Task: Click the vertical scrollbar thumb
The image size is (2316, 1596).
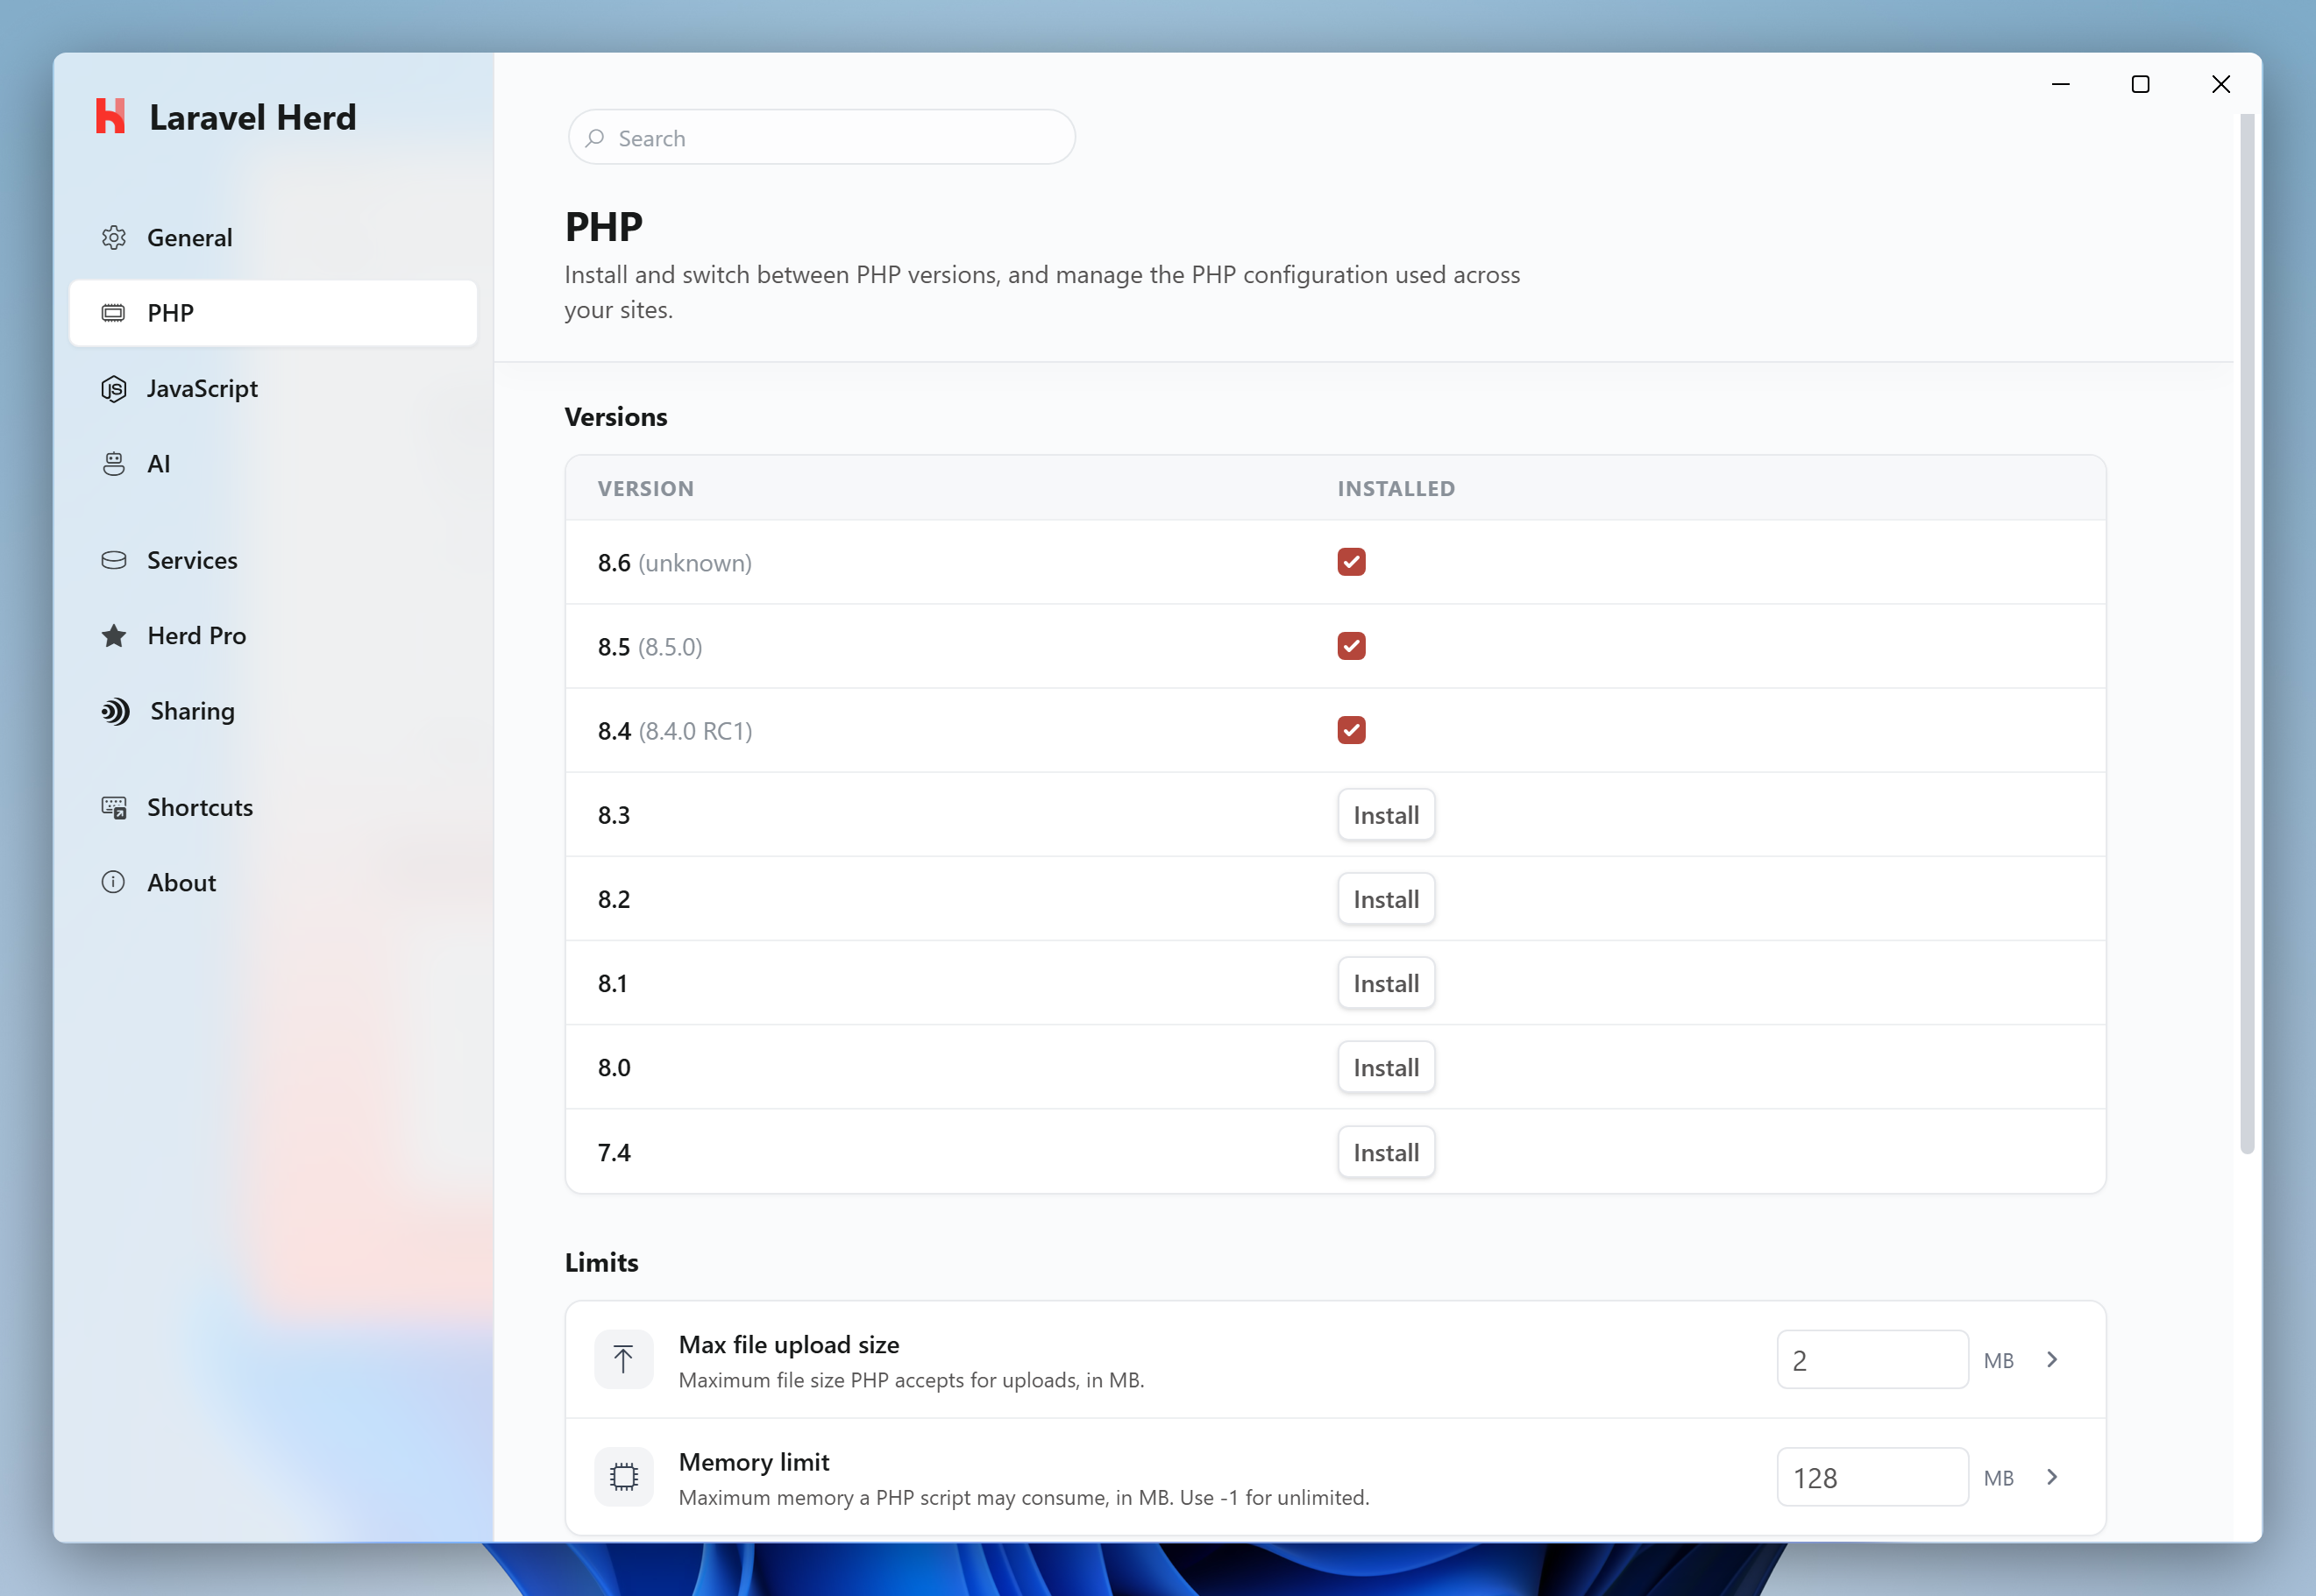Action: pos(2247,634)
